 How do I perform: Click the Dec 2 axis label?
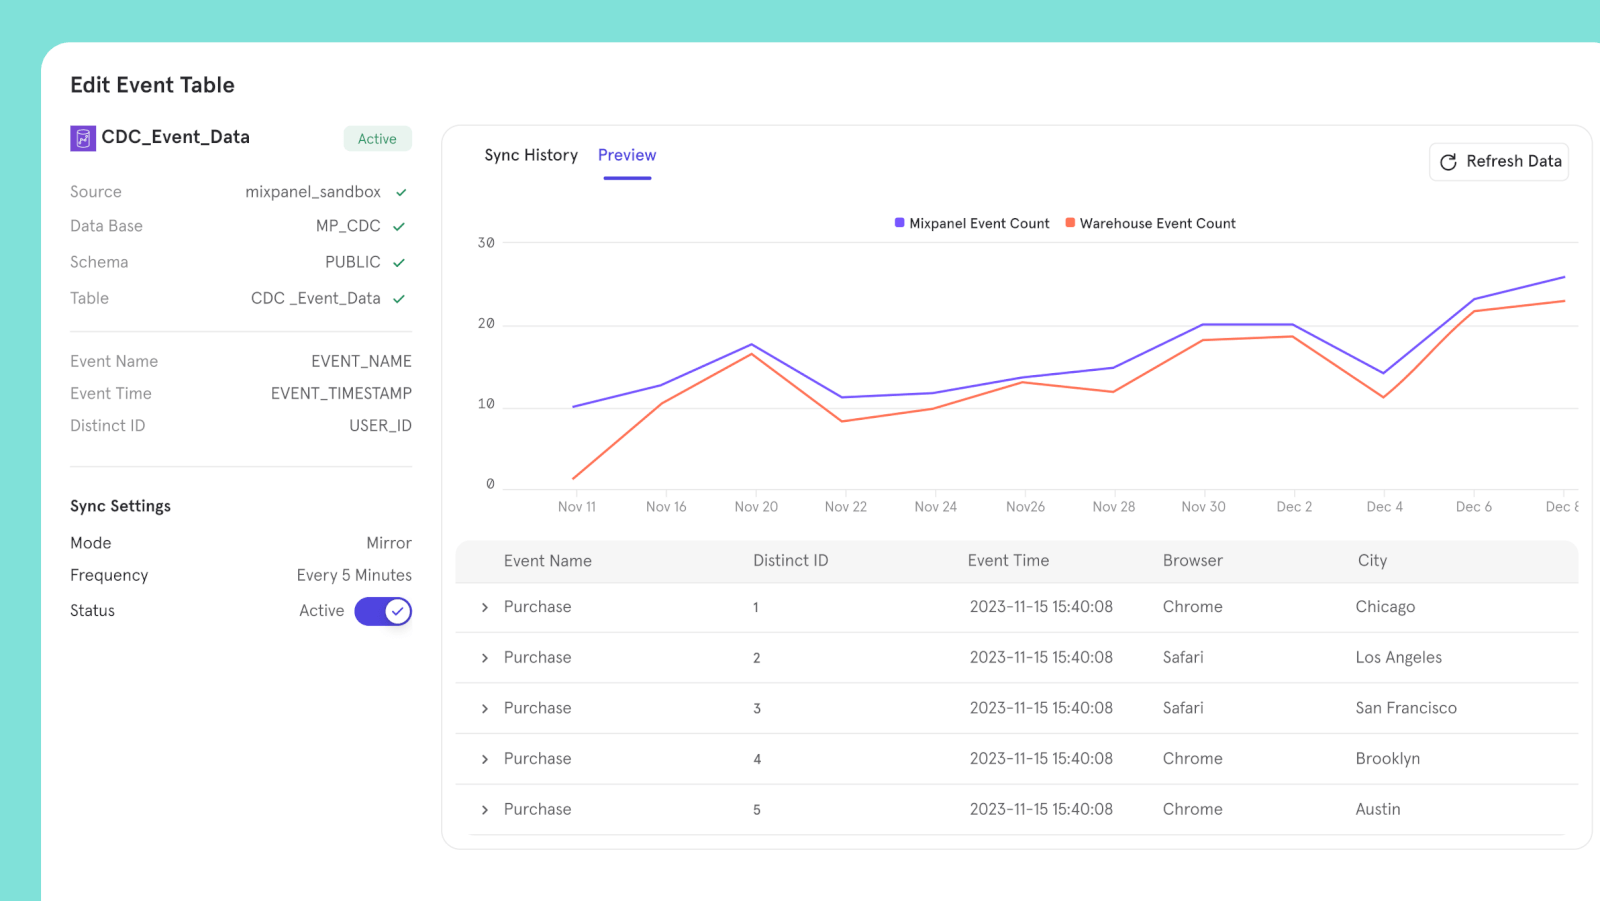tap(1294, 507)
